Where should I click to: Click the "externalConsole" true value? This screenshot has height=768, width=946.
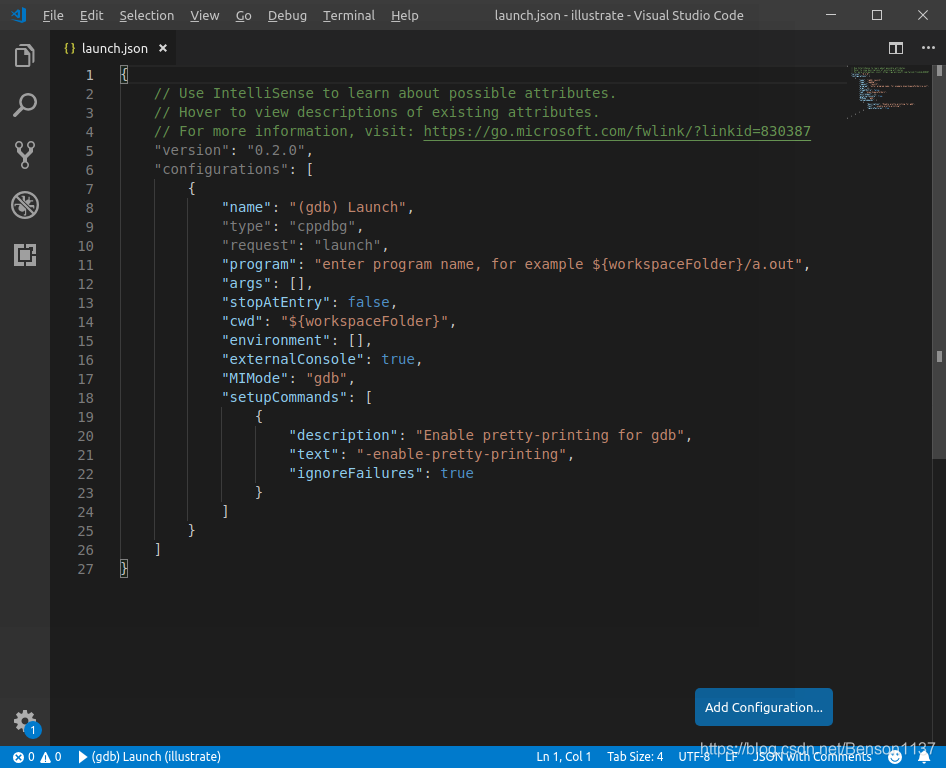(398, 359)
